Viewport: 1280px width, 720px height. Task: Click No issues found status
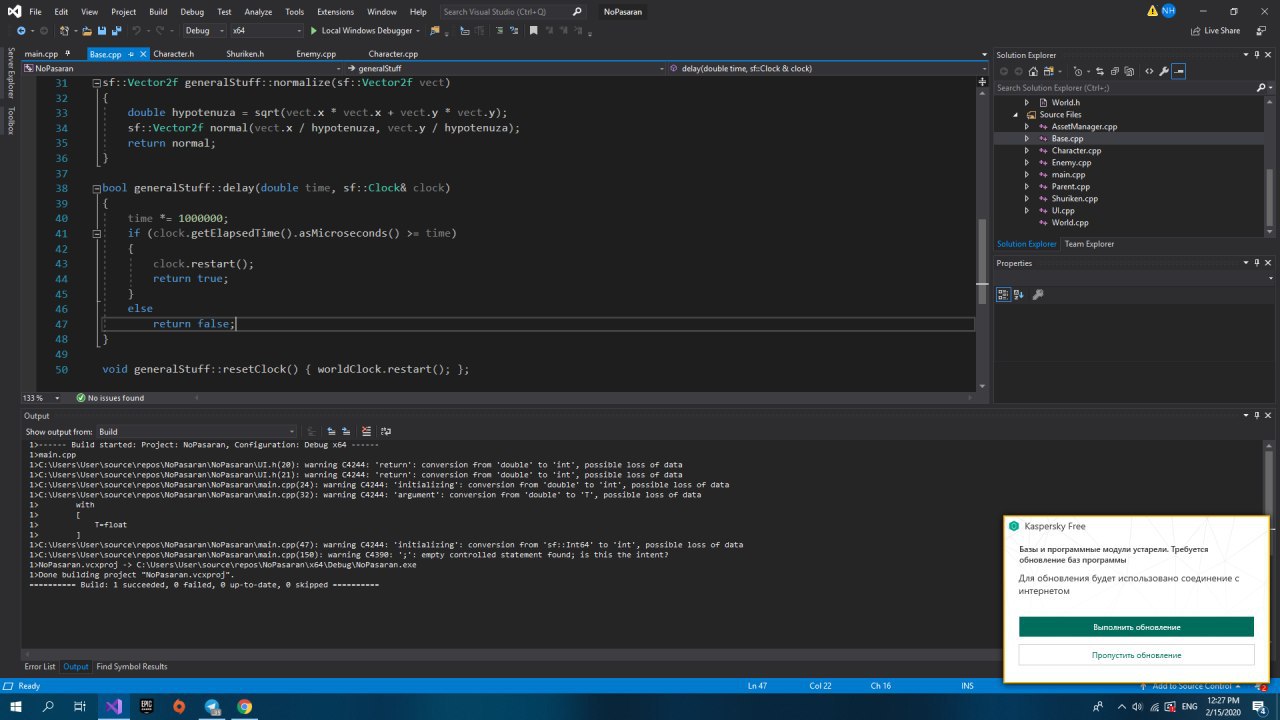click(110, 397)
